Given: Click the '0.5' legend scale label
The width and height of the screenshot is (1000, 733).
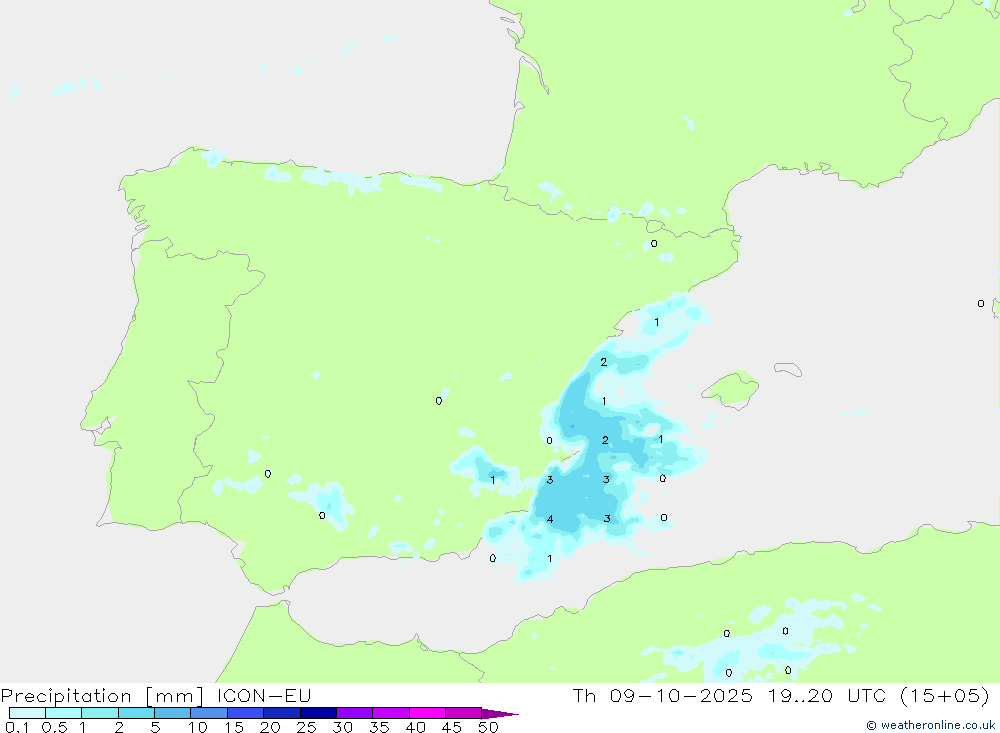Looking at the screenshot, I should [54, 727].
